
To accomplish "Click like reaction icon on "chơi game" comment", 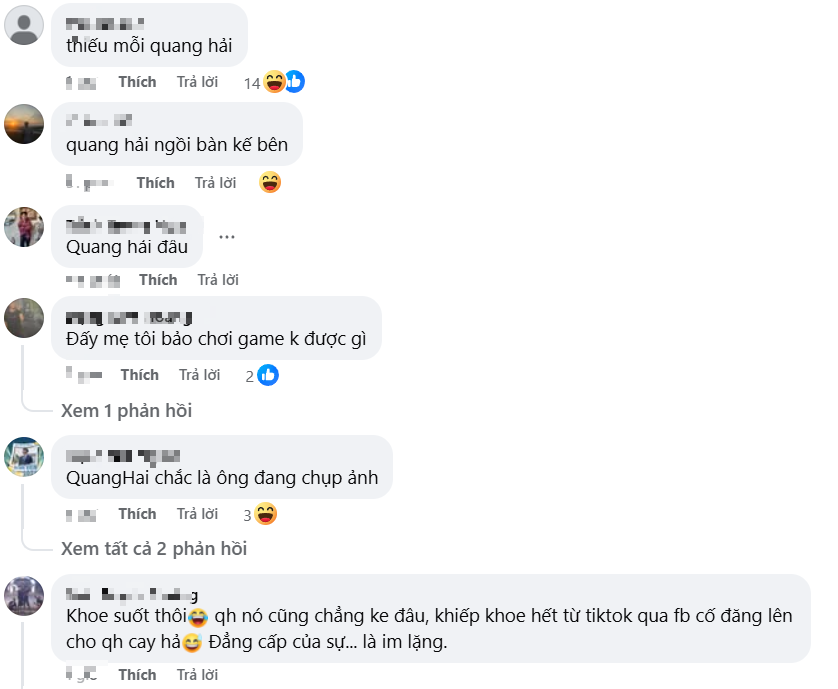I will point(268,375).
